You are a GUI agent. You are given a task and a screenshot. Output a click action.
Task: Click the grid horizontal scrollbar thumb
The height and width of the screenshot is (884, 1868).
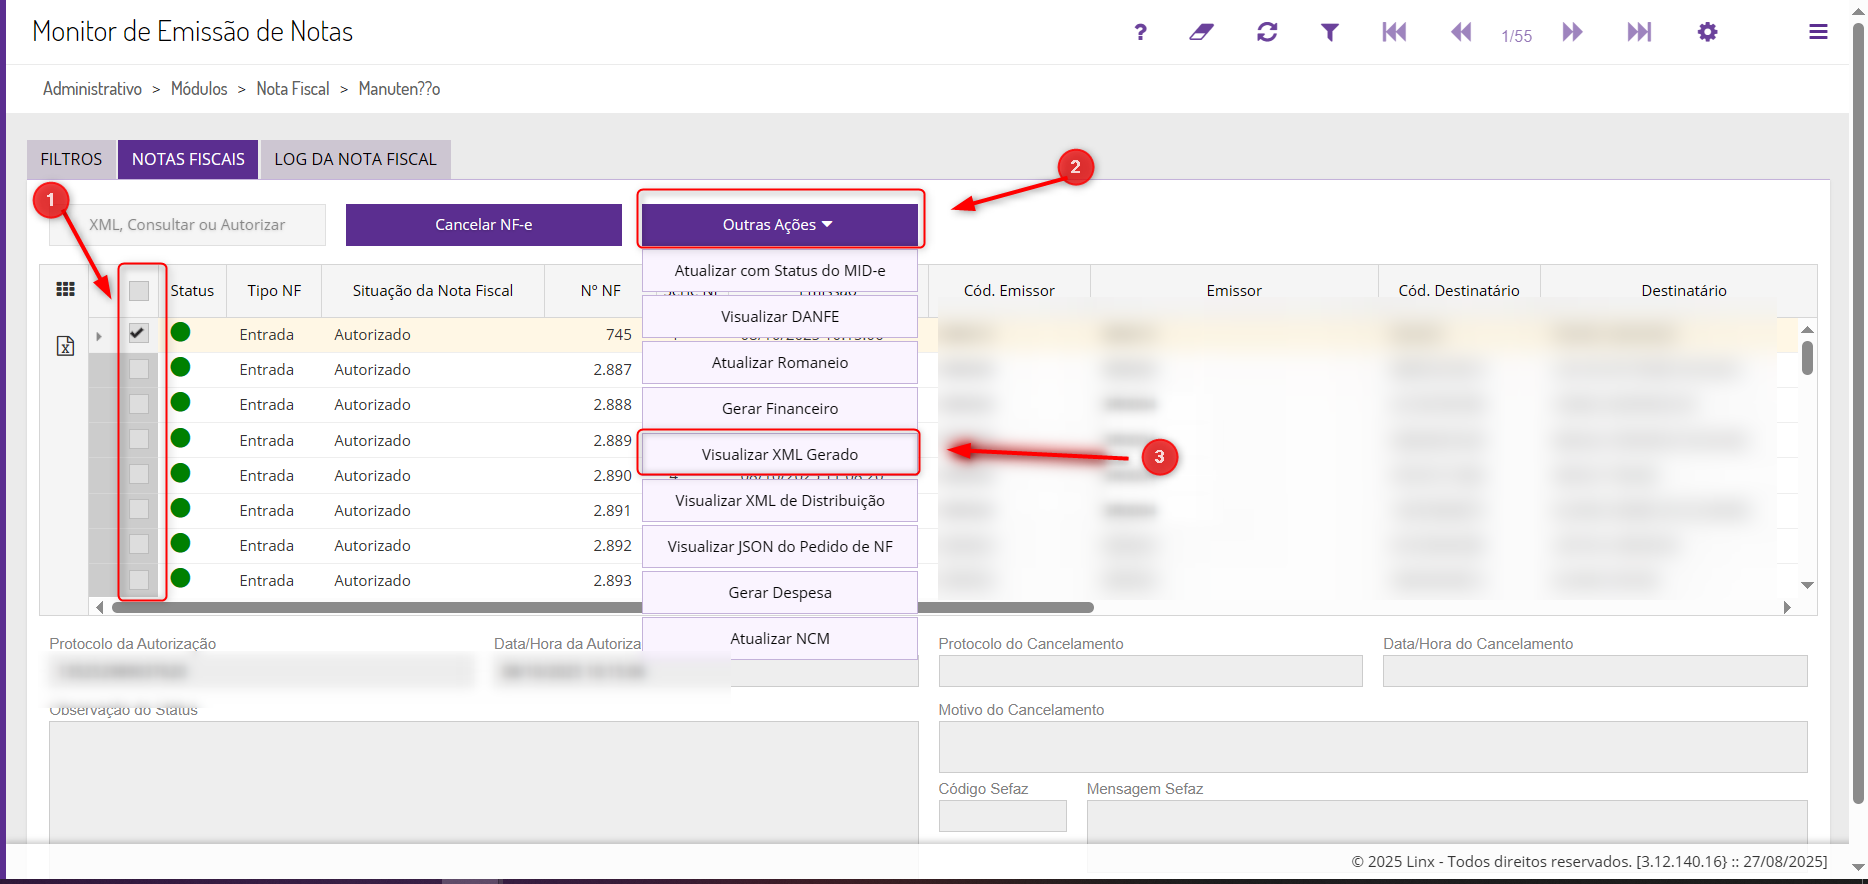click(603, 607)
